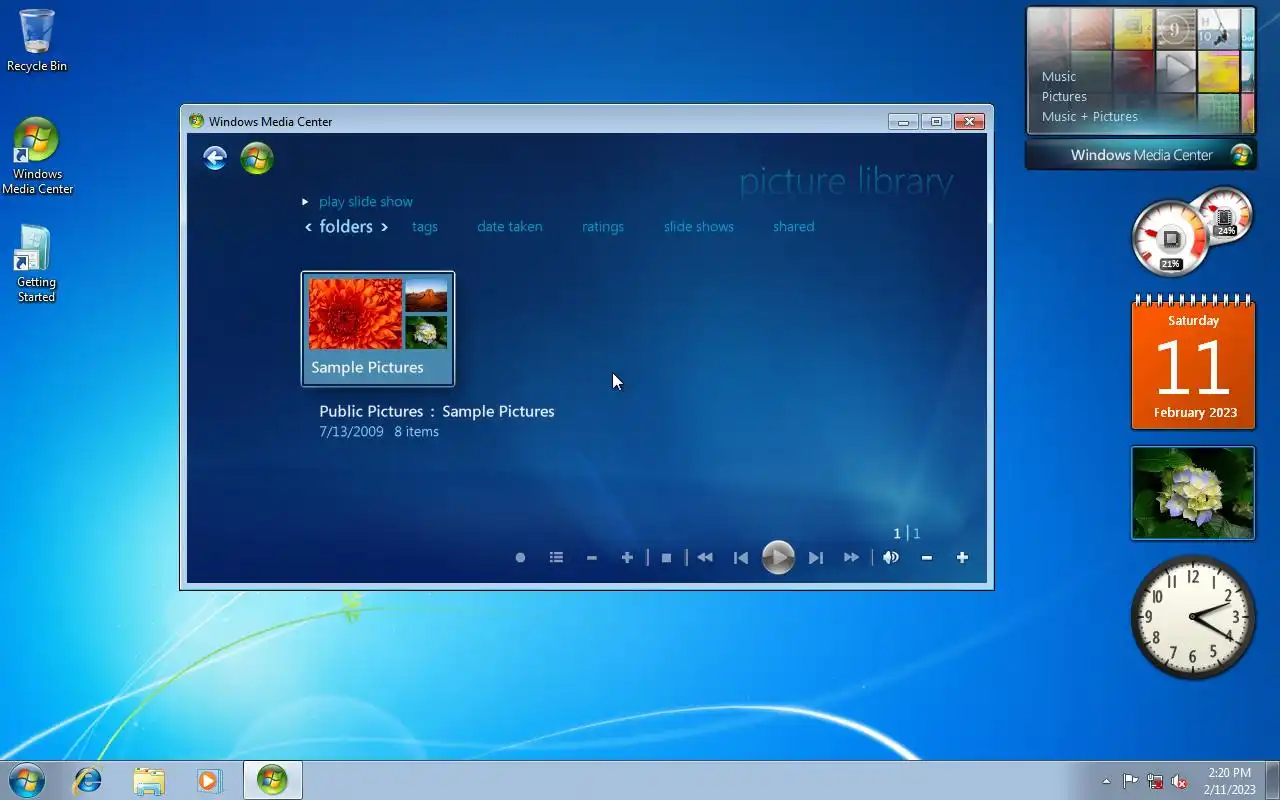Switch to date taken view
Image resolution: width=1280 pixels, height=800 pixels.
tap(510, 227)
